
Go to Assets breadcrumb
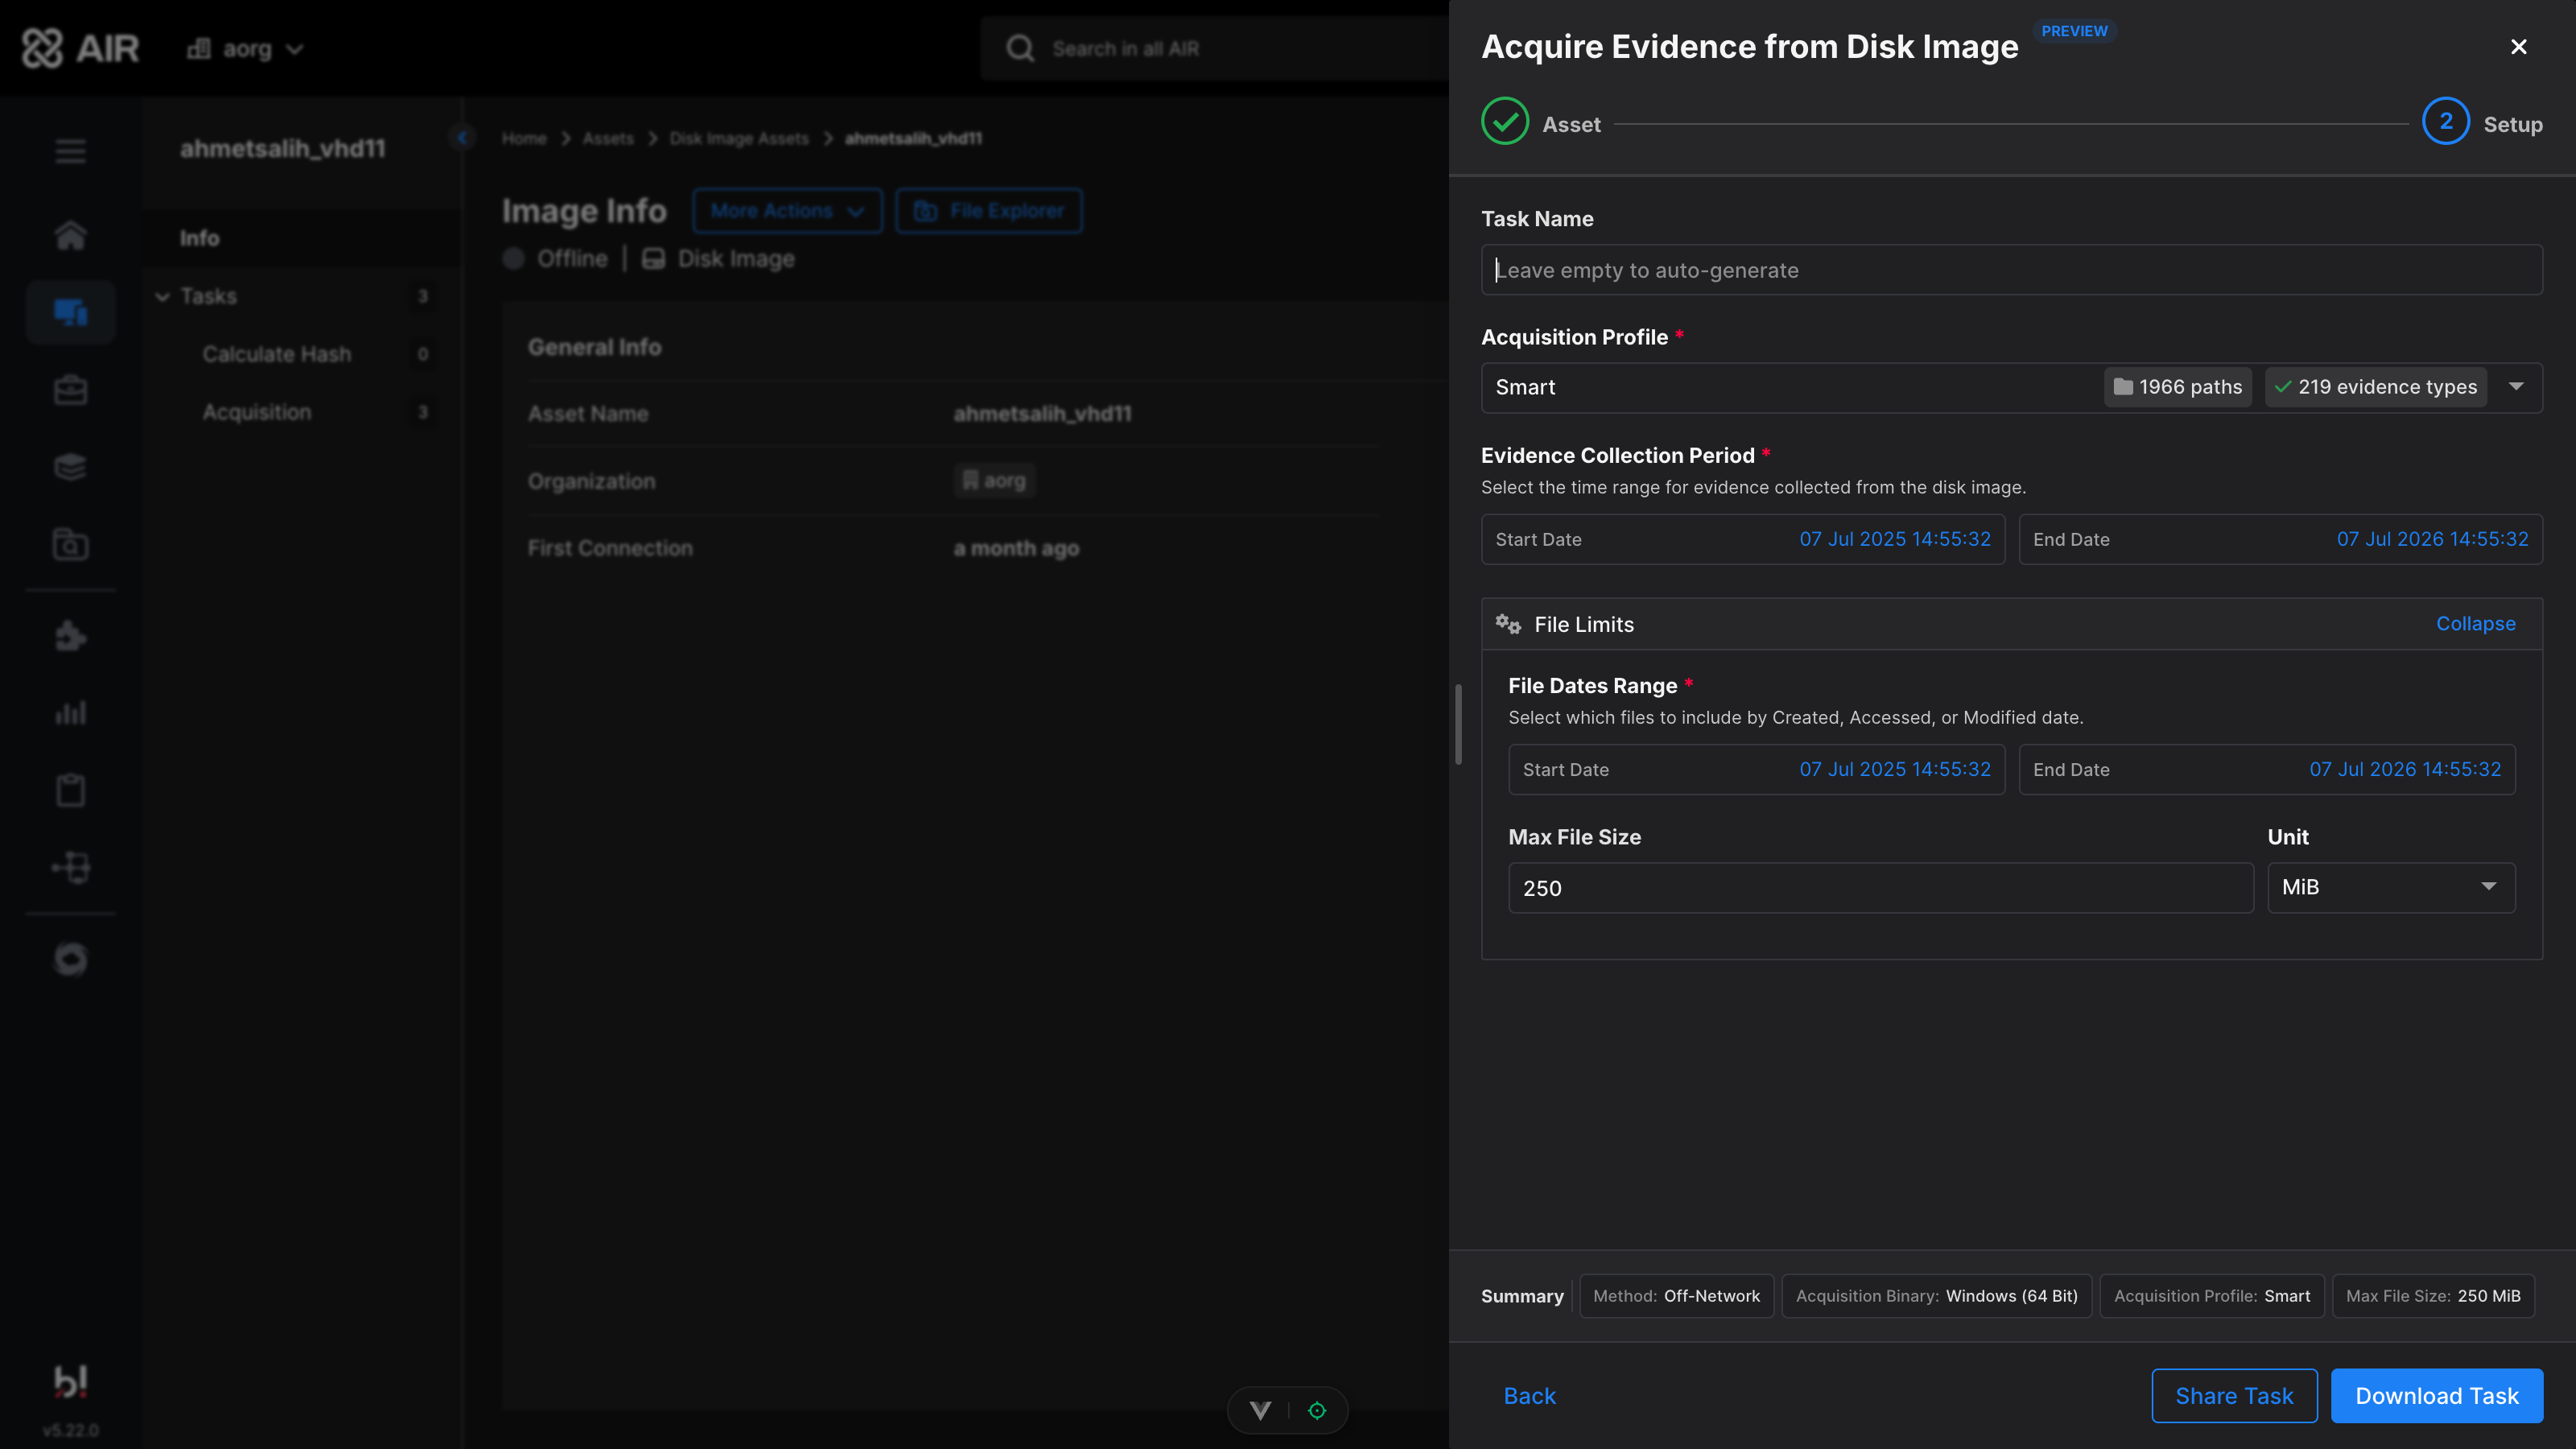[x=608, y=138]
